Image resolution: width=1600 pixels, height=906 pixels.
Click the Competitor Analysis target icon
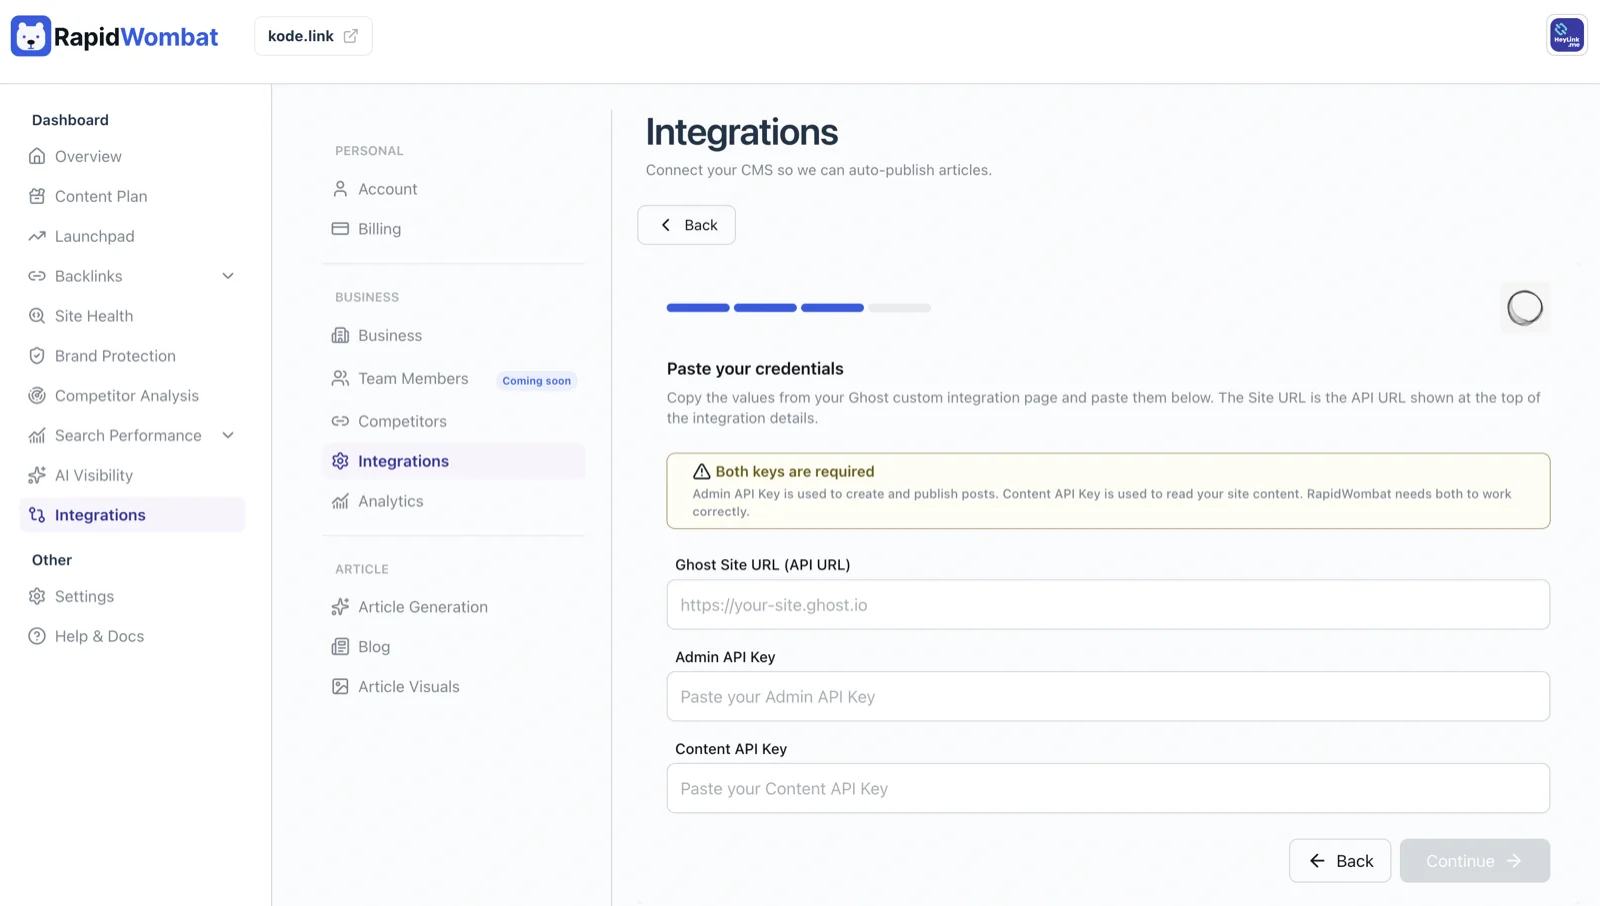click(x=37, y=396)
